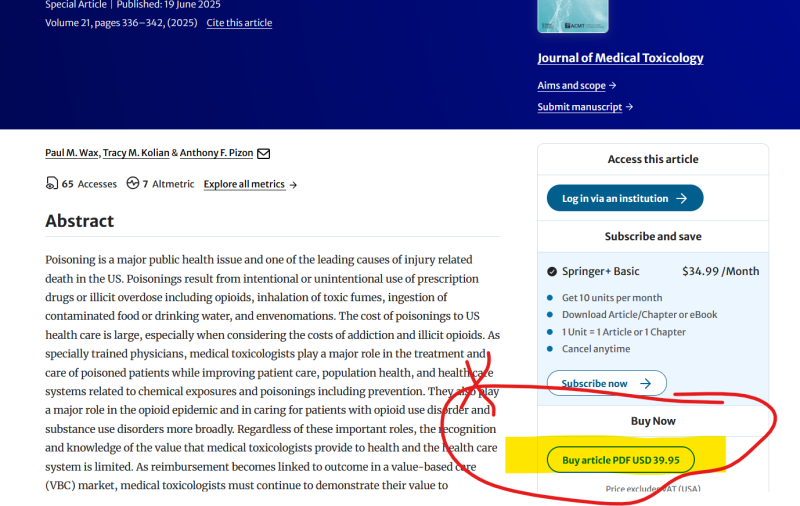Image resolution: width=800 pixels, height=506 pixels.
Task: Click the Altmetric score icon
Action: pyautogui.click(x=132, y=184)
